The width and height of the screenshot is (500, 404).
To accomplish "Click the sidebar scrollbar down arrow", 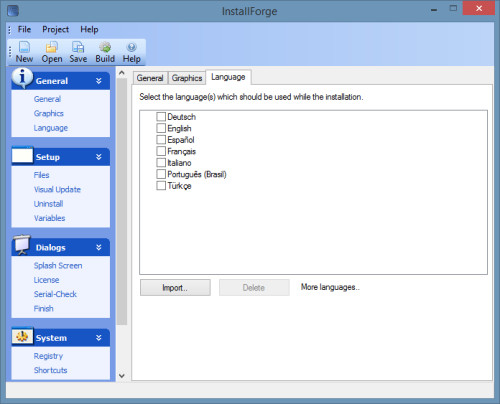I will 122,376.
